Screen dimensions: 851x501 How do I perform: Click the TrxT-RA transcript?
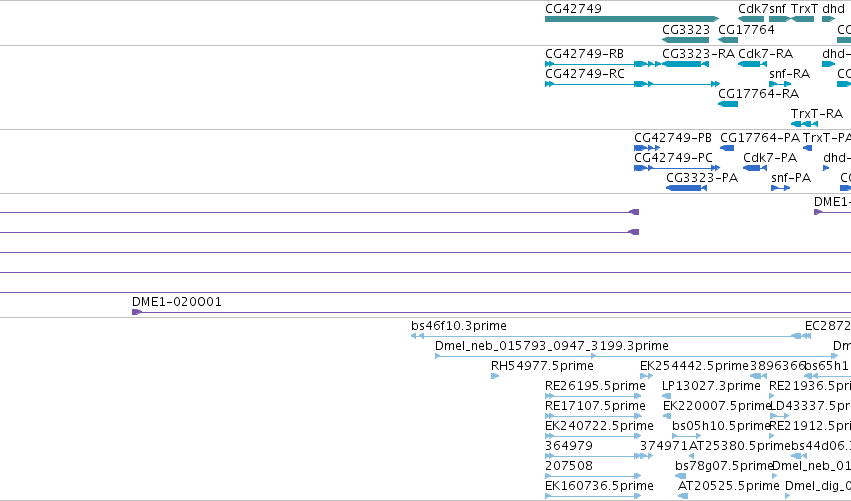tap(804, 124)
